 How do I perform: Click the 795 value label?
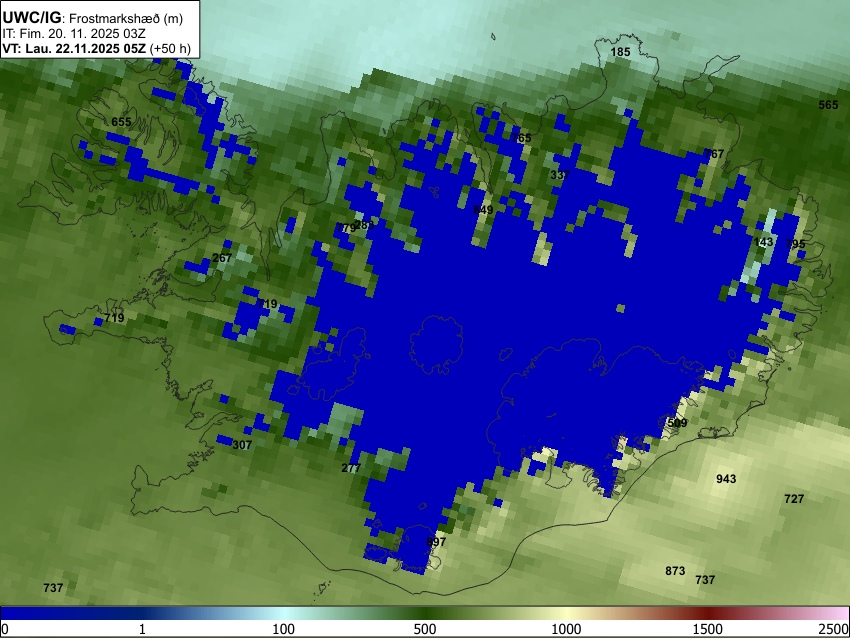coord(795,244)
